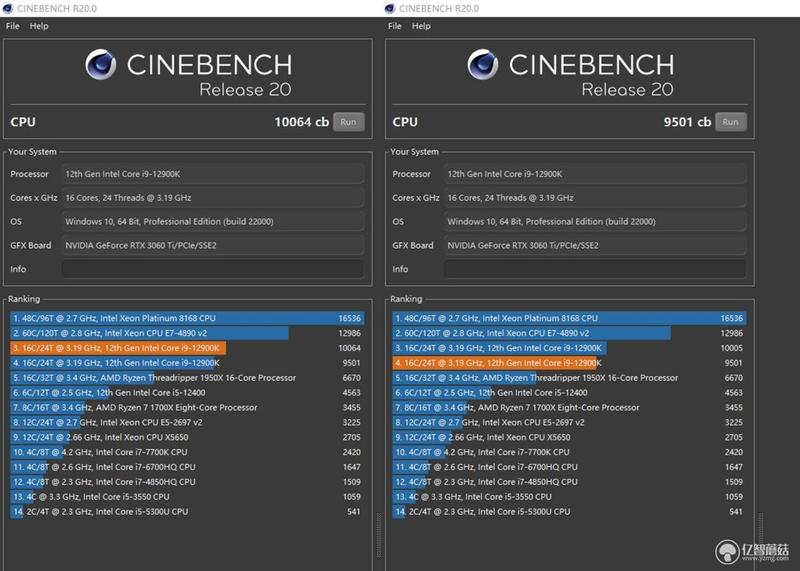Grab left window's vertical splitter handle
The image size is (800, 571).
[379, 535]
